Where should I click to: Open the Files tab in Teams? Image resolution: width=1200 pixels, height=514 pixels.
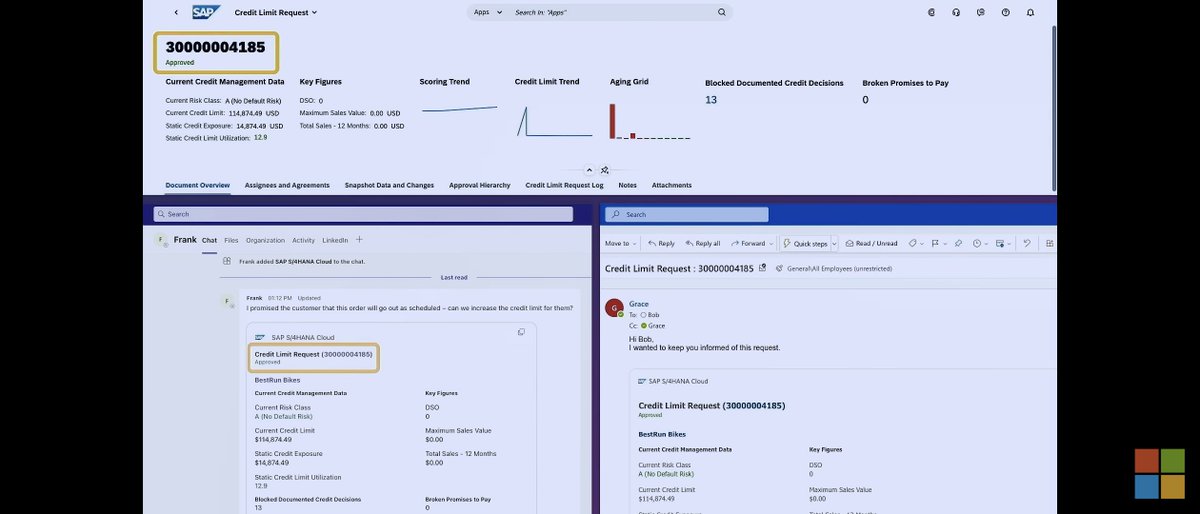pos(231,240)
